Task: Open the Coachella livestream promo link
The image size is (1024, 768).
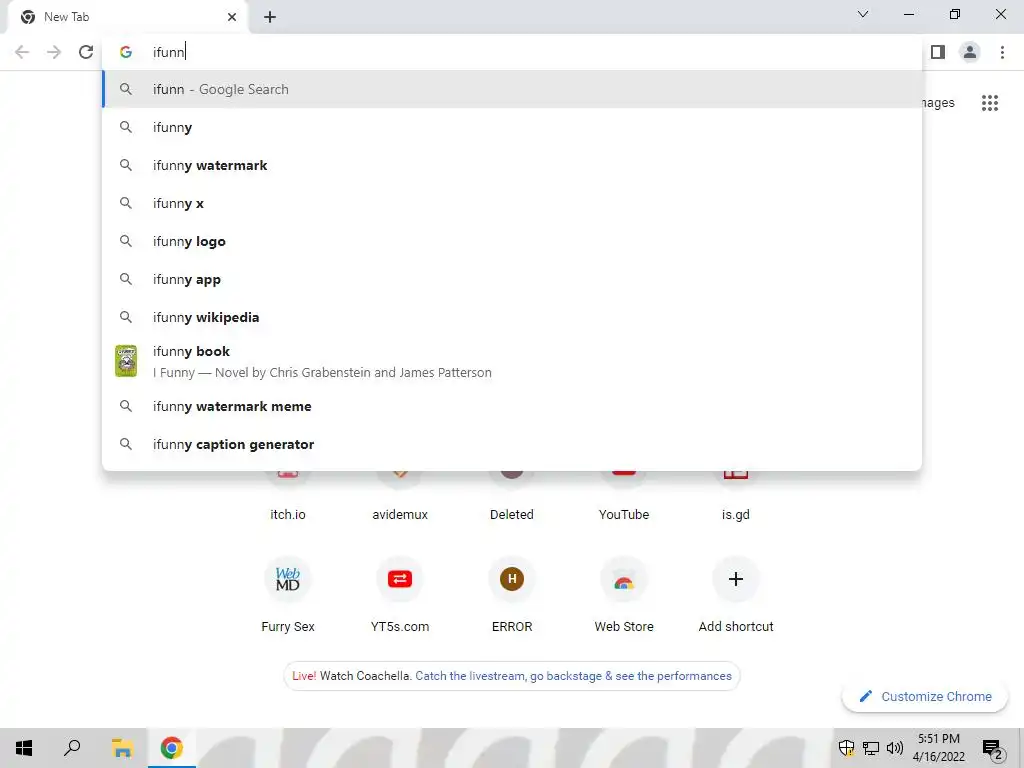Action: point(573,676)
